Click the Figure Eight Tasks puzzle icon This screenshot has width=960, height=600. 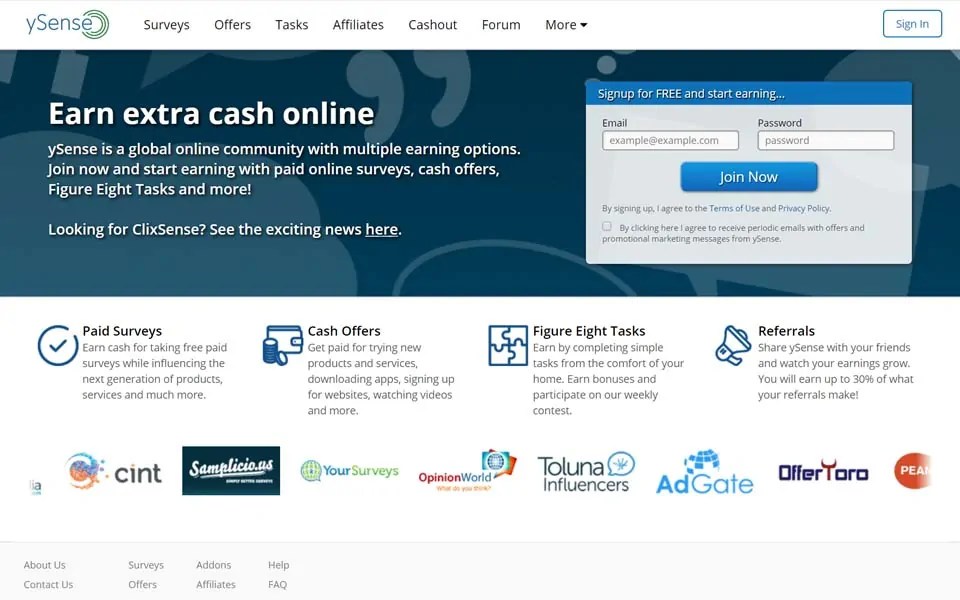coord(507,343)
